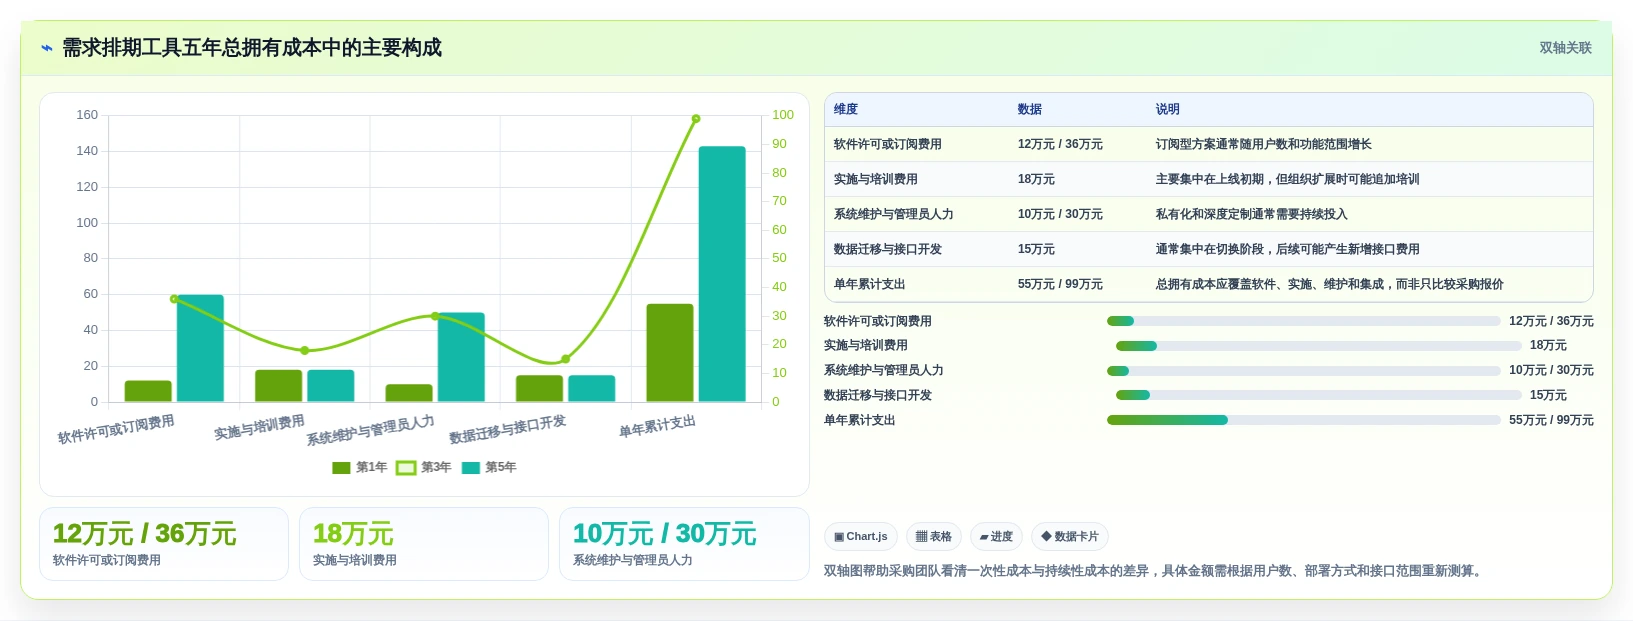Click the footnote starting 双轴图帮助采购团队
This screenshot has width=1633, height=621.
tap(1155, 571)
